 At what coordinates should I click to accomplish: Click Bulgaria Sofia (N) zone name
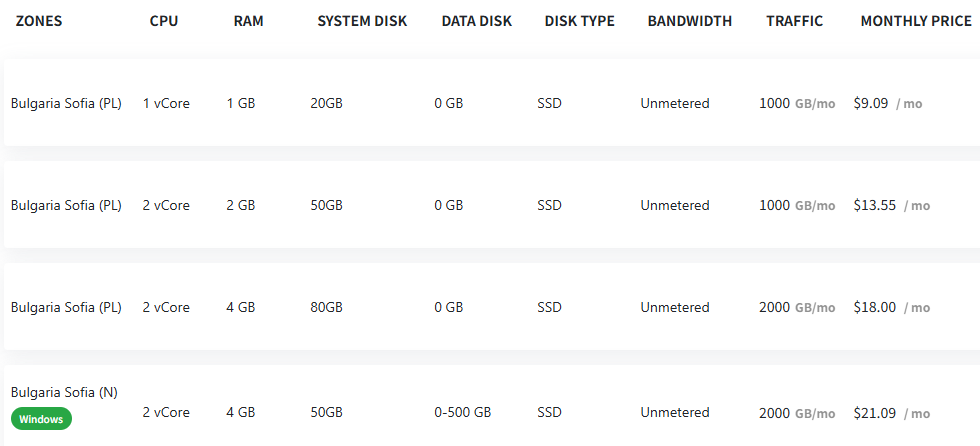pyautogui.click(x=64, y=392)
